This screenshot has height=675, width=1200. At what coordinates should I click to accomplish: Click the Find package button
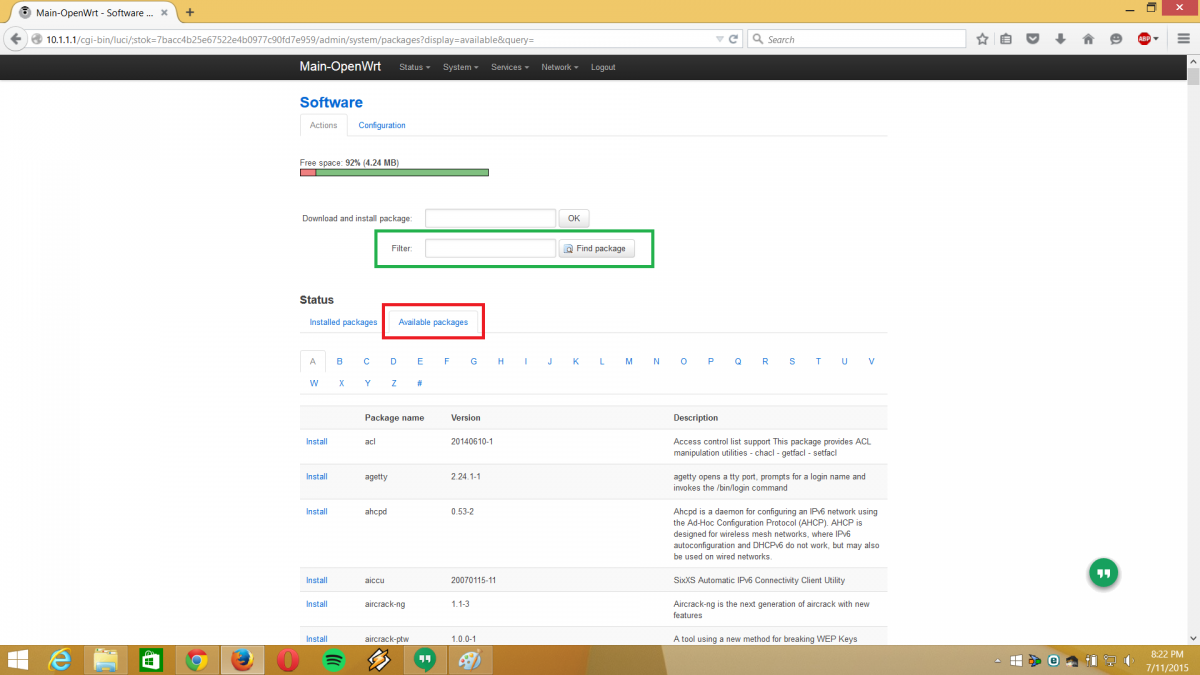click(596, 248)
